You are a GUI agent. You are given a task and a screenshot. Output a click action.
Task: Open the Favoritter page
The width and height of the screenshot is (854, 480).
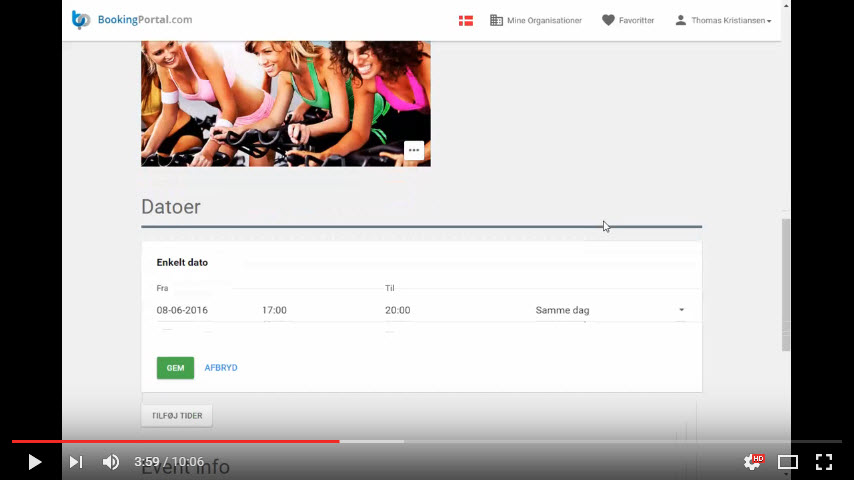(628, 20)
